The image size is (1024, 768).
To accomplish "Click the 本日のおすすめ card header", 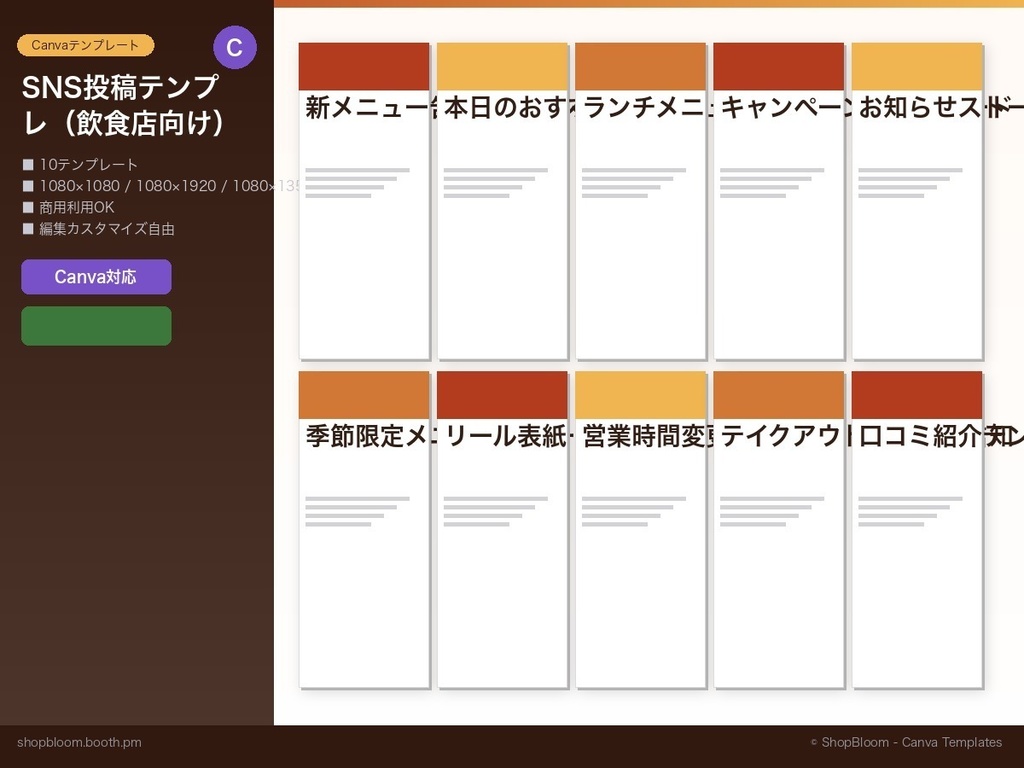I will pyautogui.click(x=501, y=63).
